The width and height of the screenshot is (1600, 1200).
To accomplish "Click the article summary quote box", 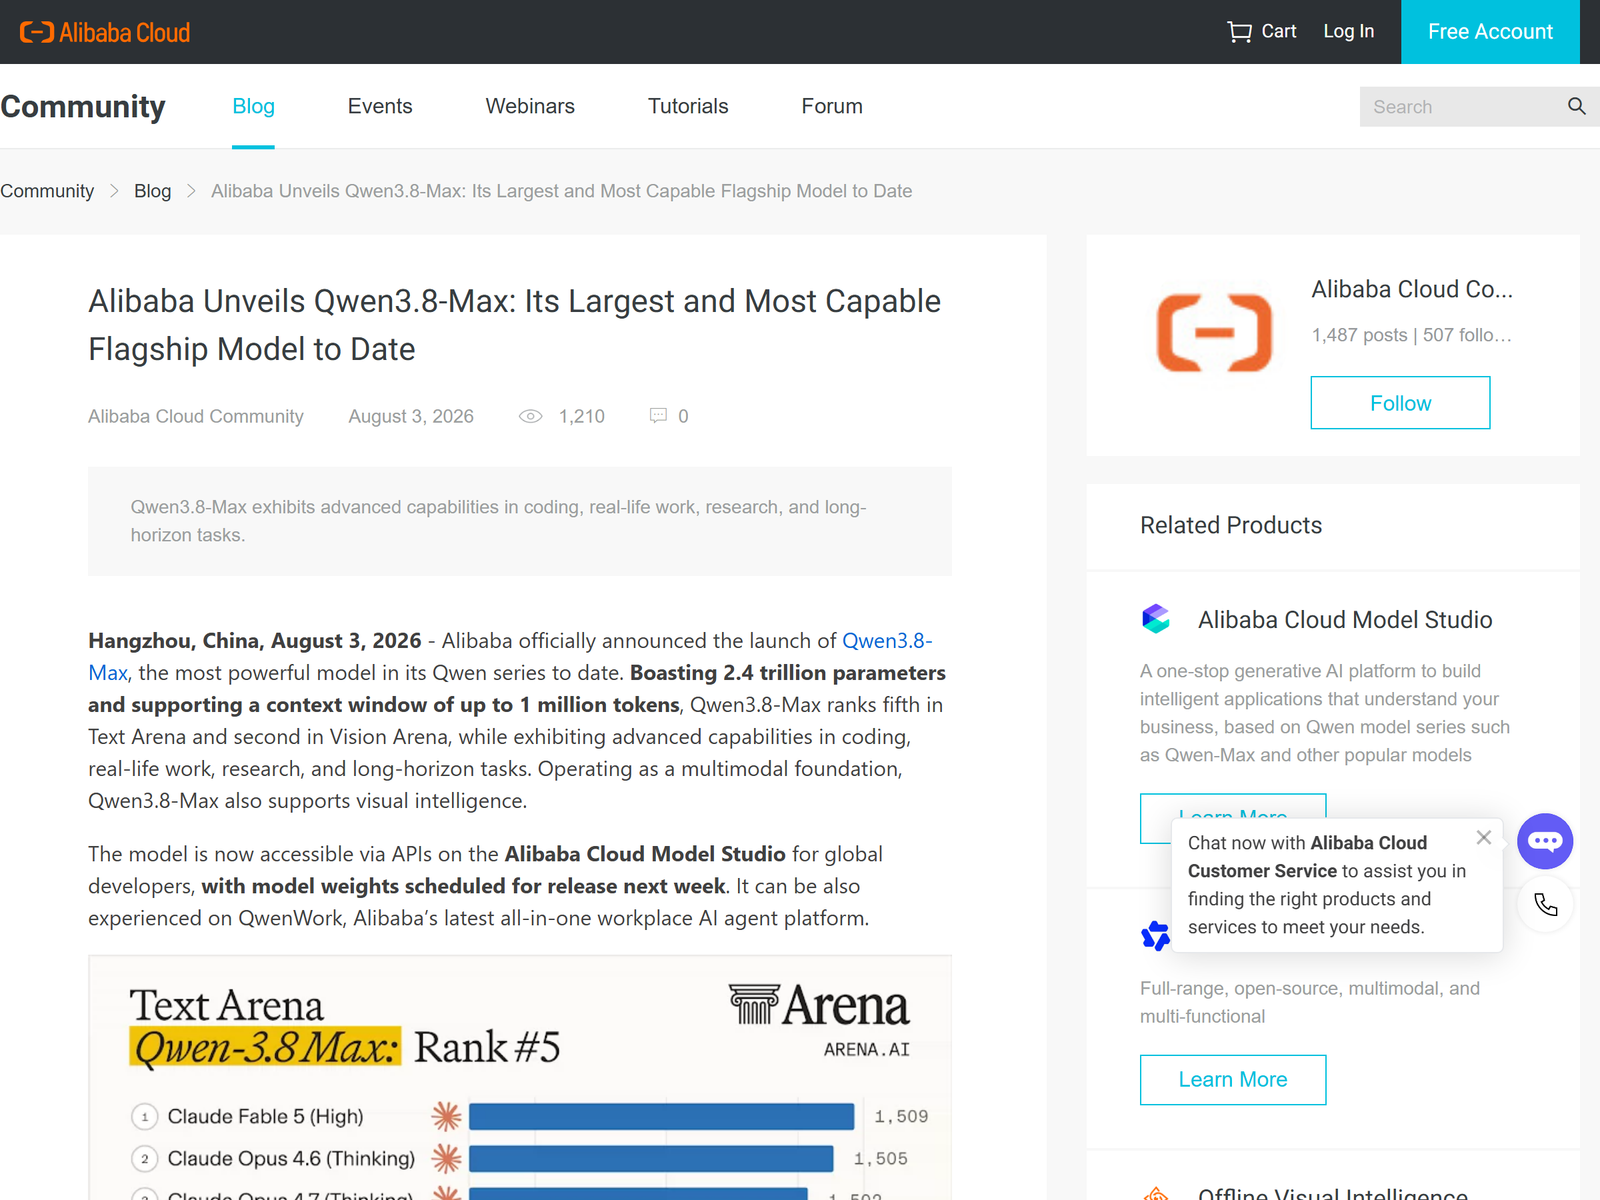I will click(x=520, y=521).
